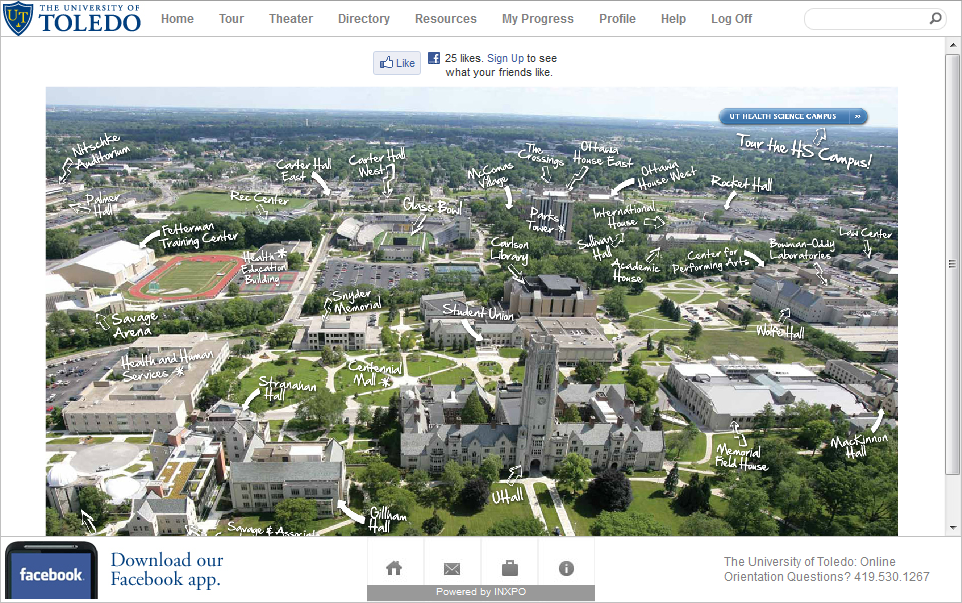
Task: Focus the search input field
Action: [x=866, y=19]
